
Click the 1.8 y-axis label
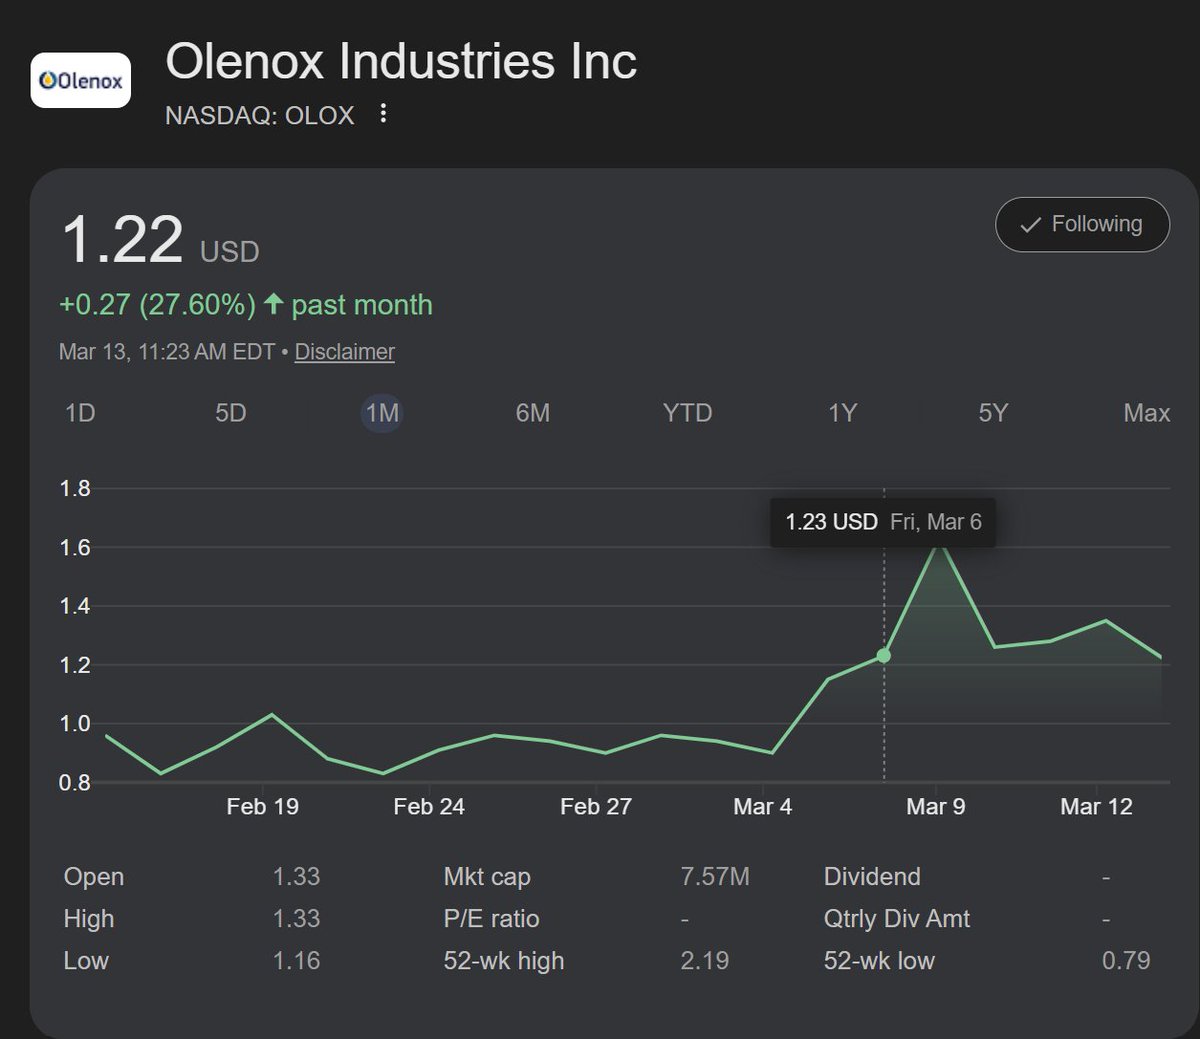click(75, 489)
